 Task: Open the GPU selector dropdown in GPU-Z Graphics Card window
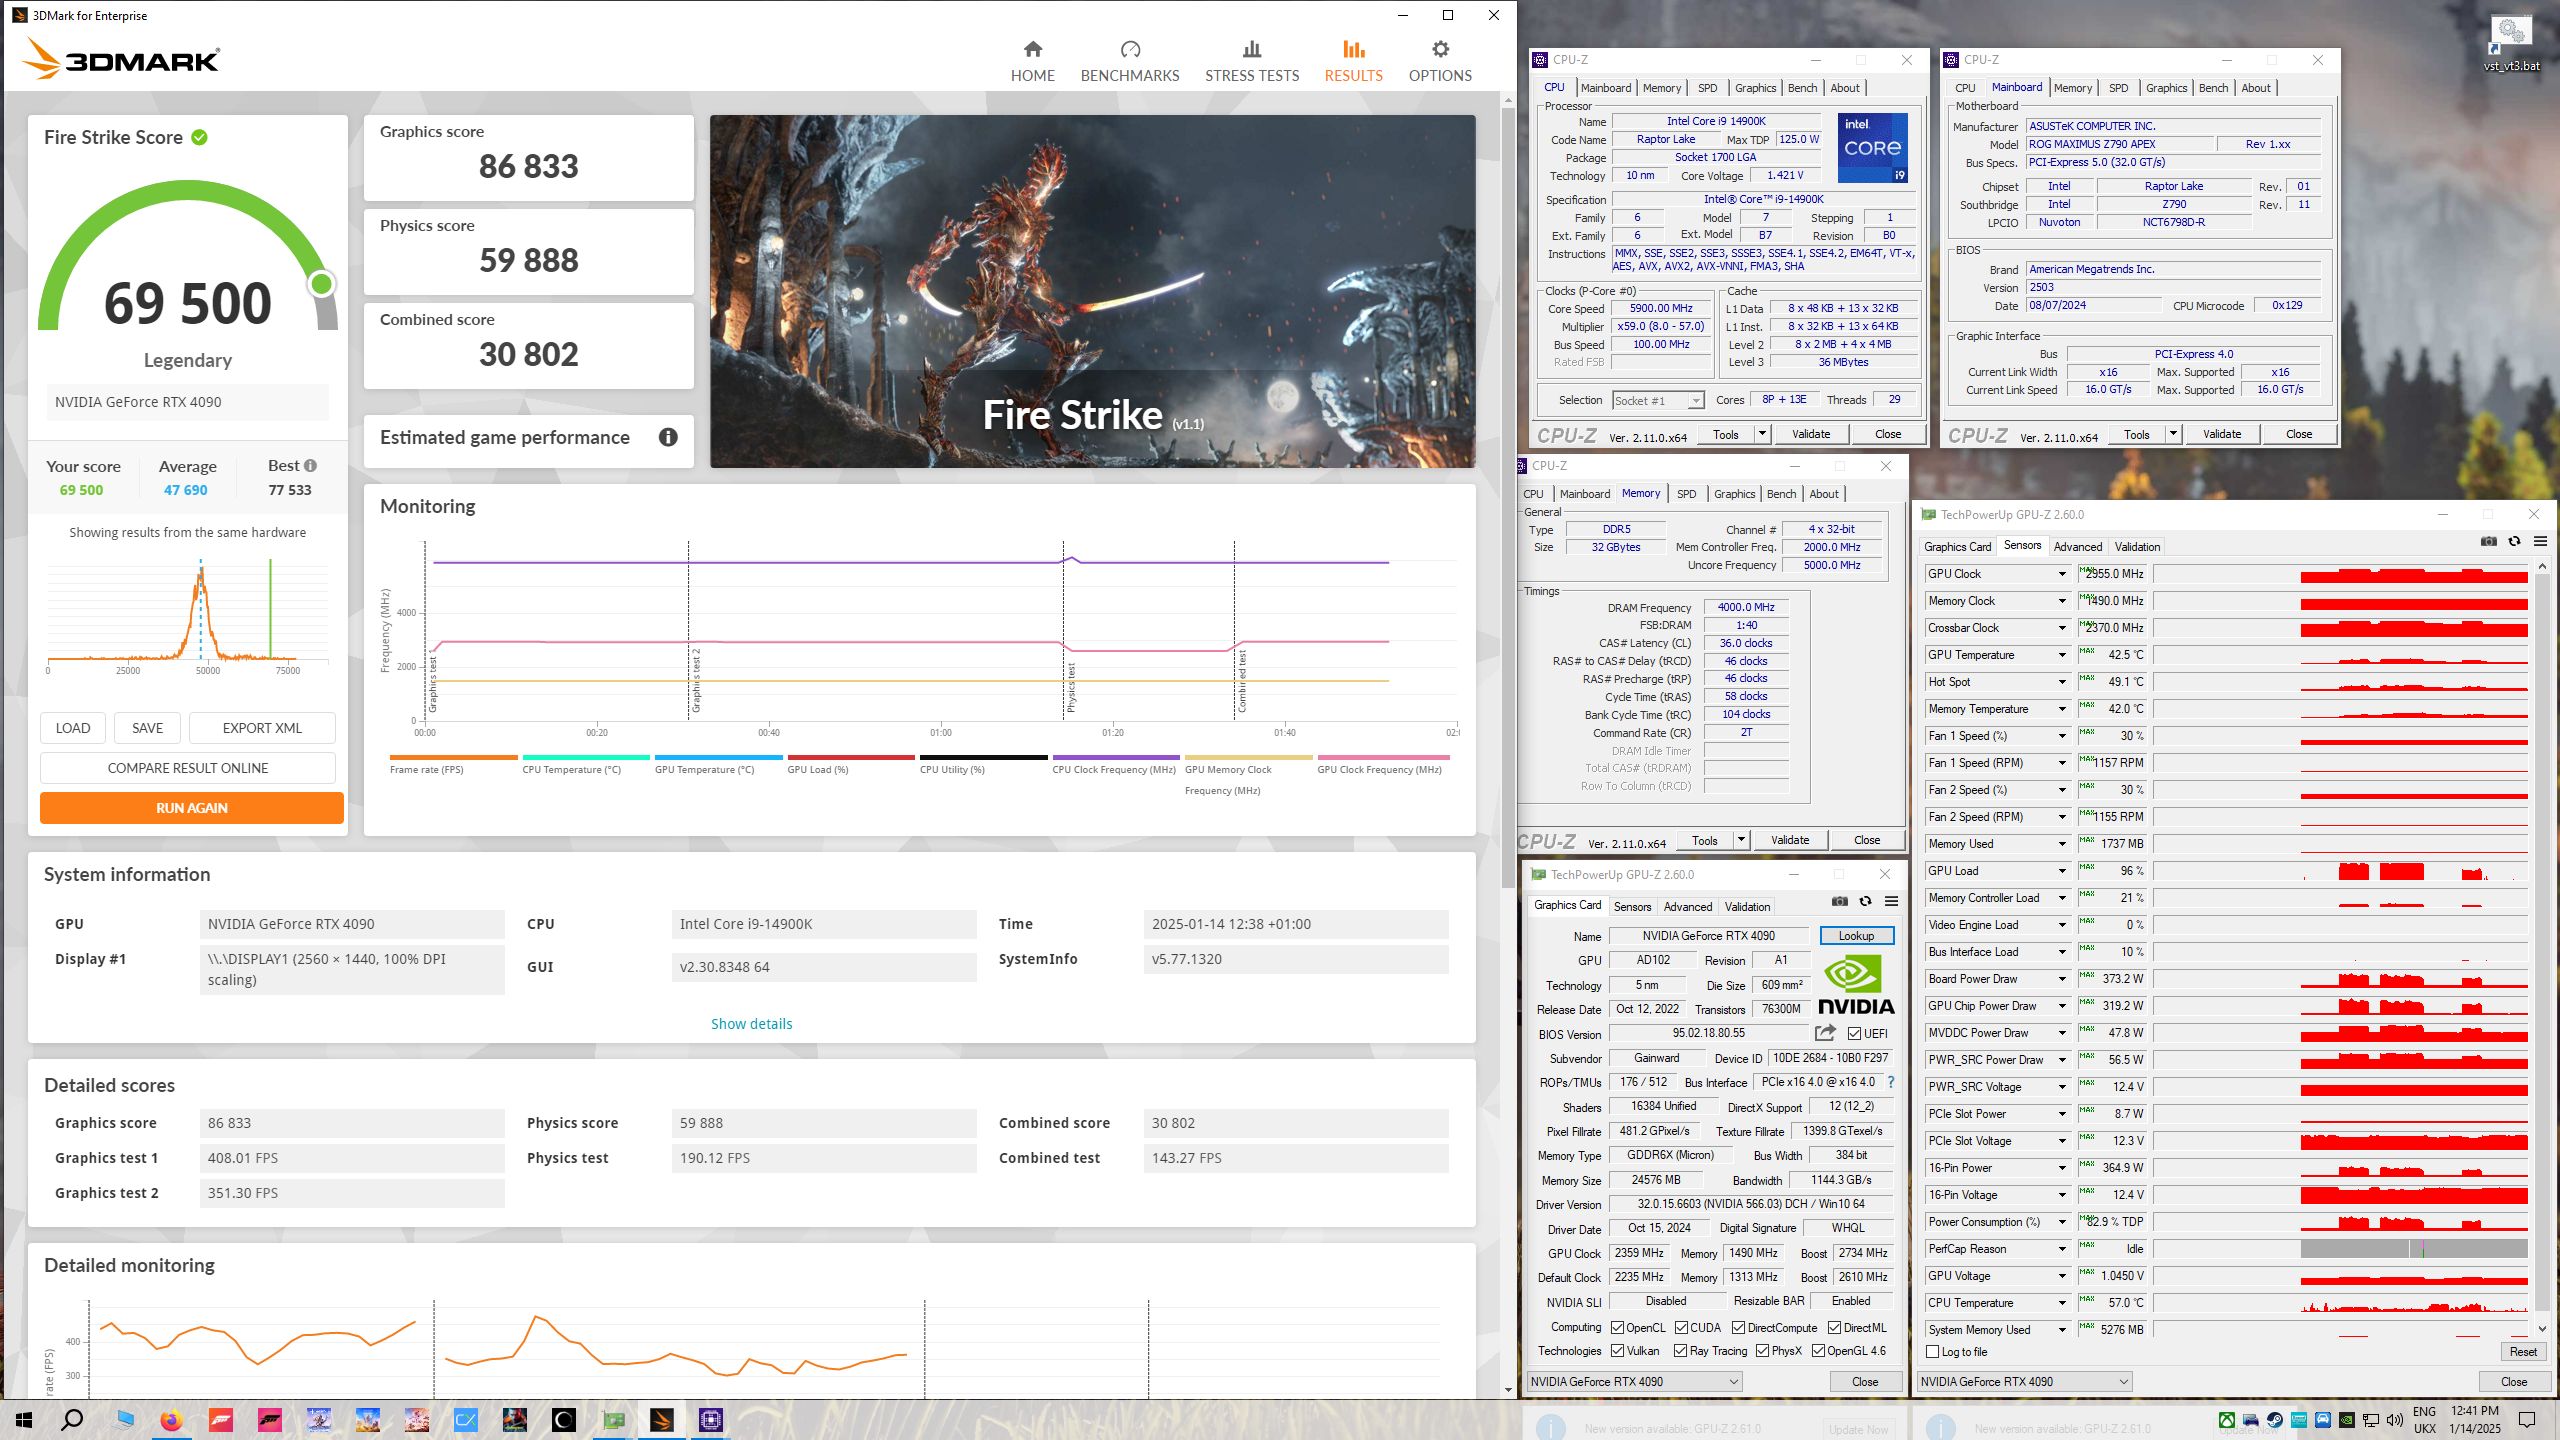click(1635, 1382)
